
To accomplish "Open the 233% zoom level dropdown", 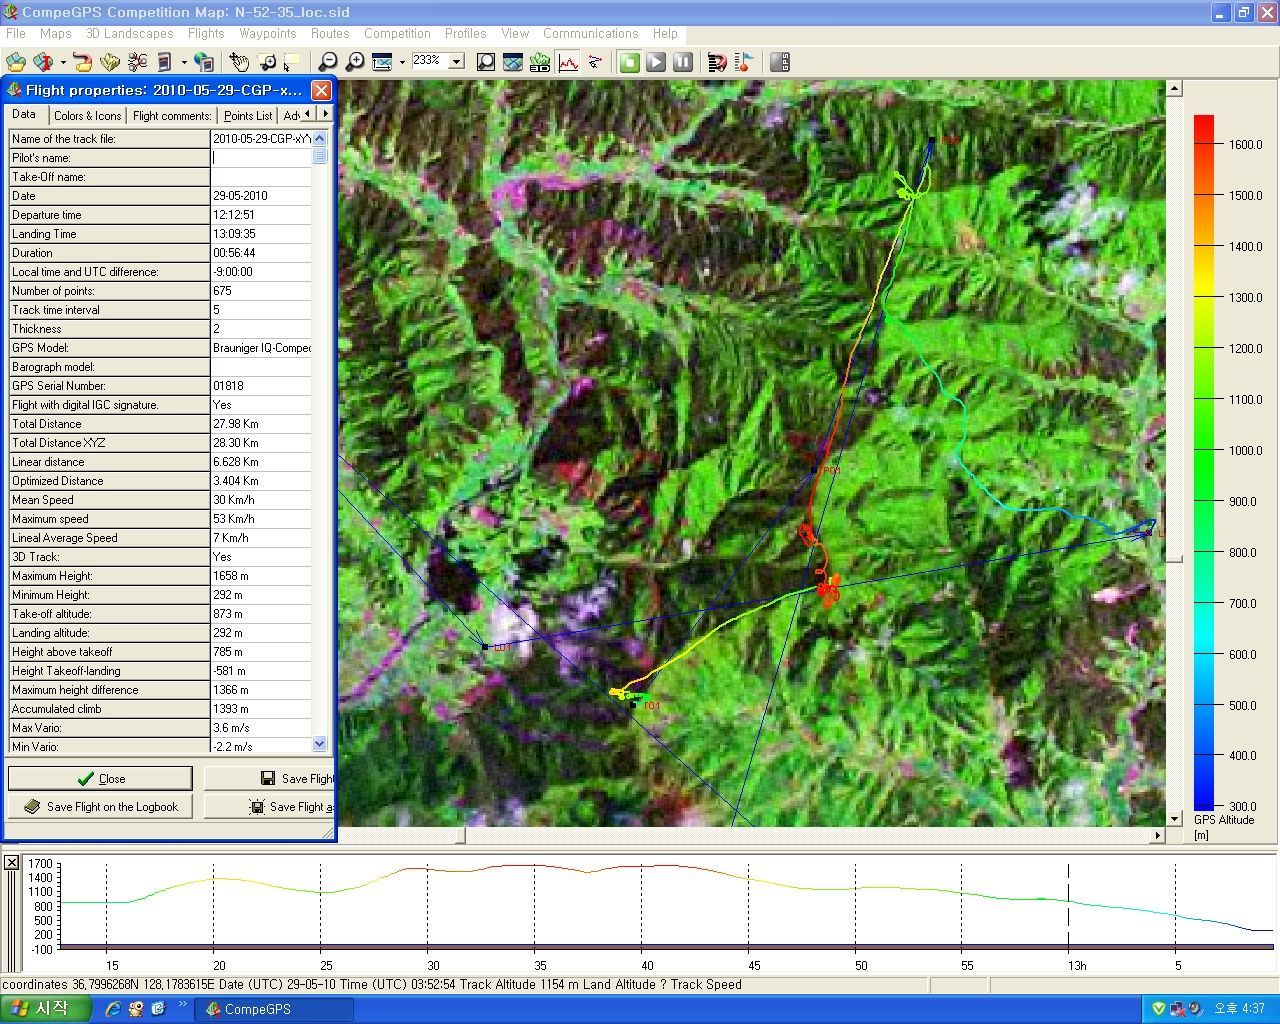I will click(457, 61).
